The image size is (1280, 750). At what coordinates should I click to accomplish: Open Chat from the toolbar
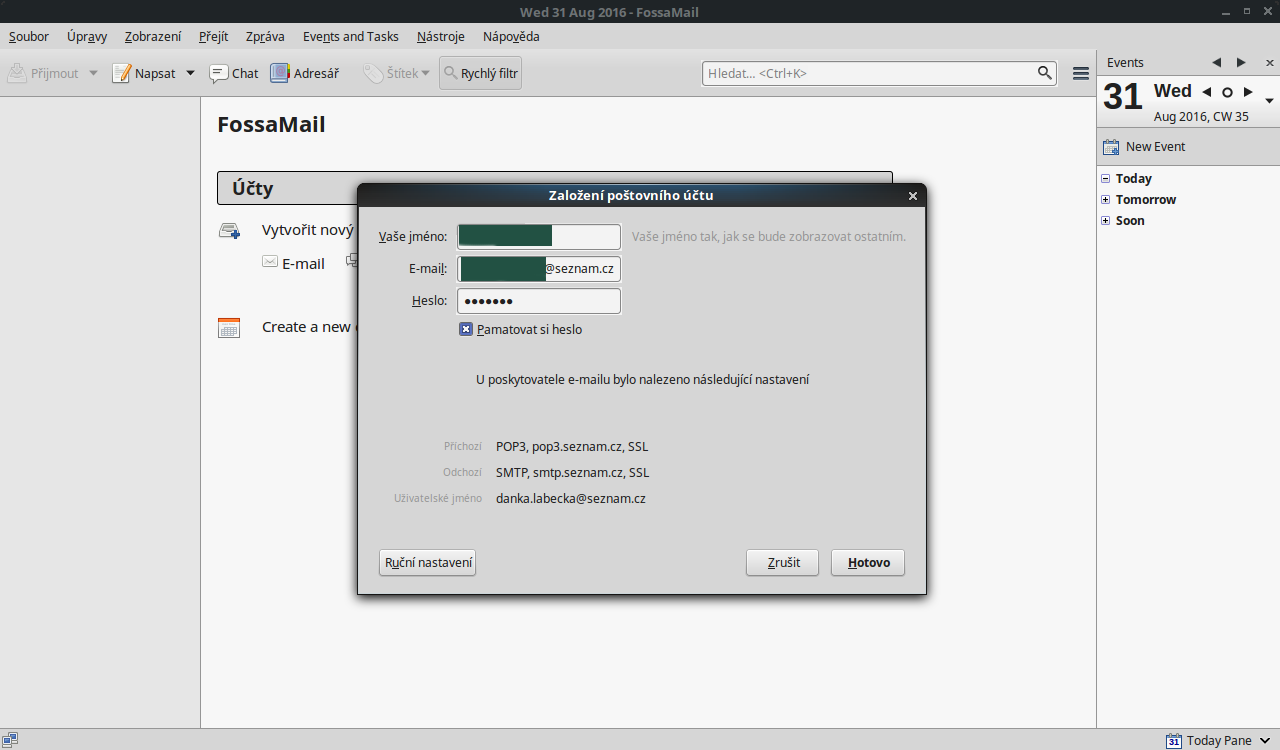234,73
